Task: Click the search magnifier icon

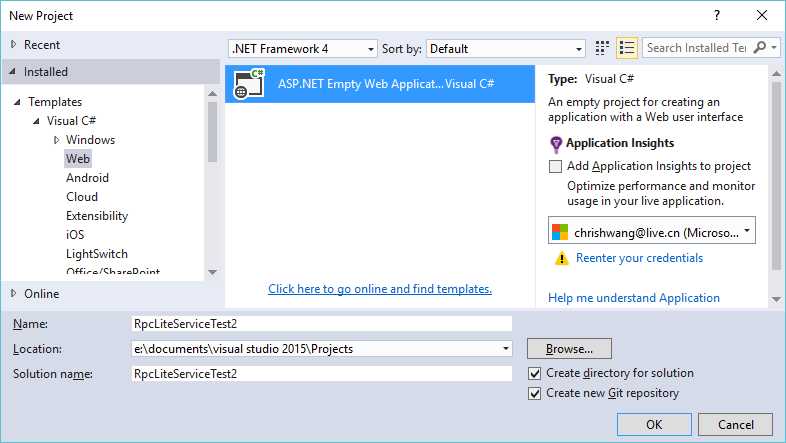Action: pyautogui.click(x=760, y=48)
